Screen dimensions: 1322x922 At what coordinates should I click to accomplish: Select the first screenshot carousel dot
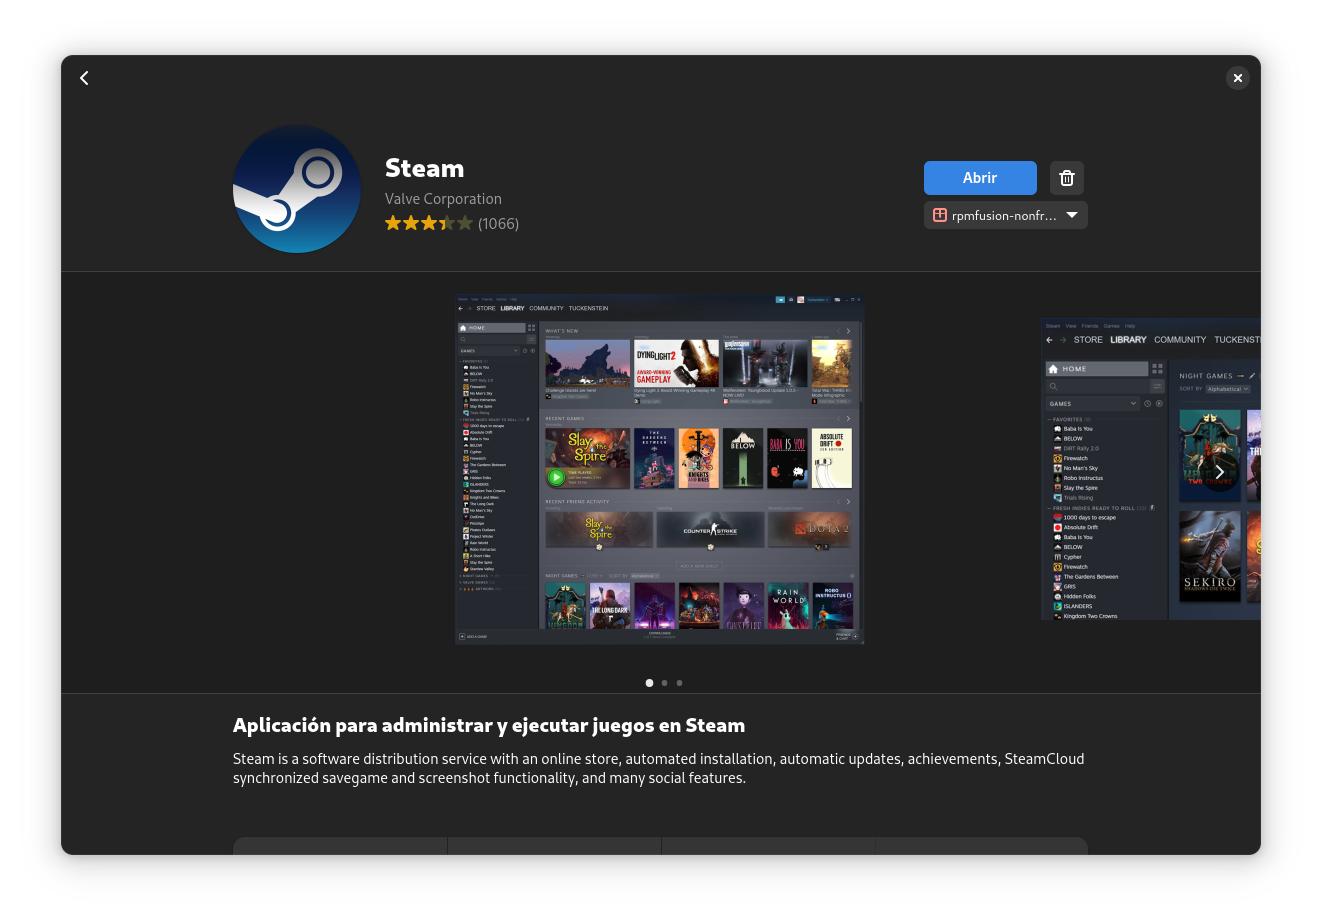coord(649,683)
